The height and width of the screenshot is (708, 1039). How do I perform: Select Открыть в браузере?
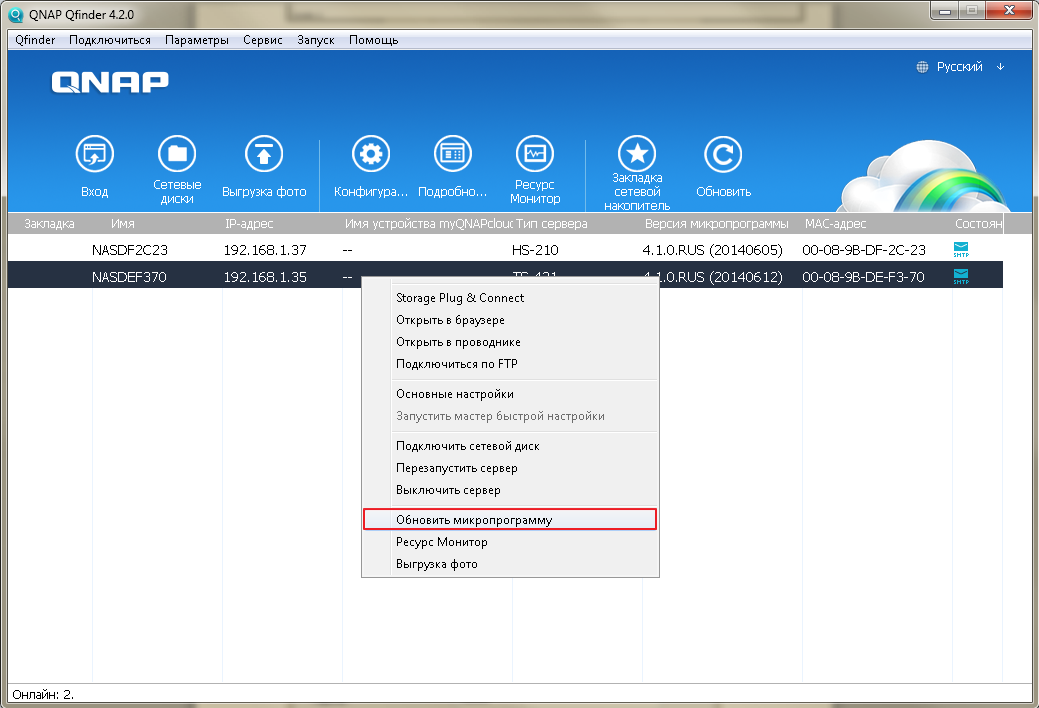pyautogui.click(x=510, y=320)
